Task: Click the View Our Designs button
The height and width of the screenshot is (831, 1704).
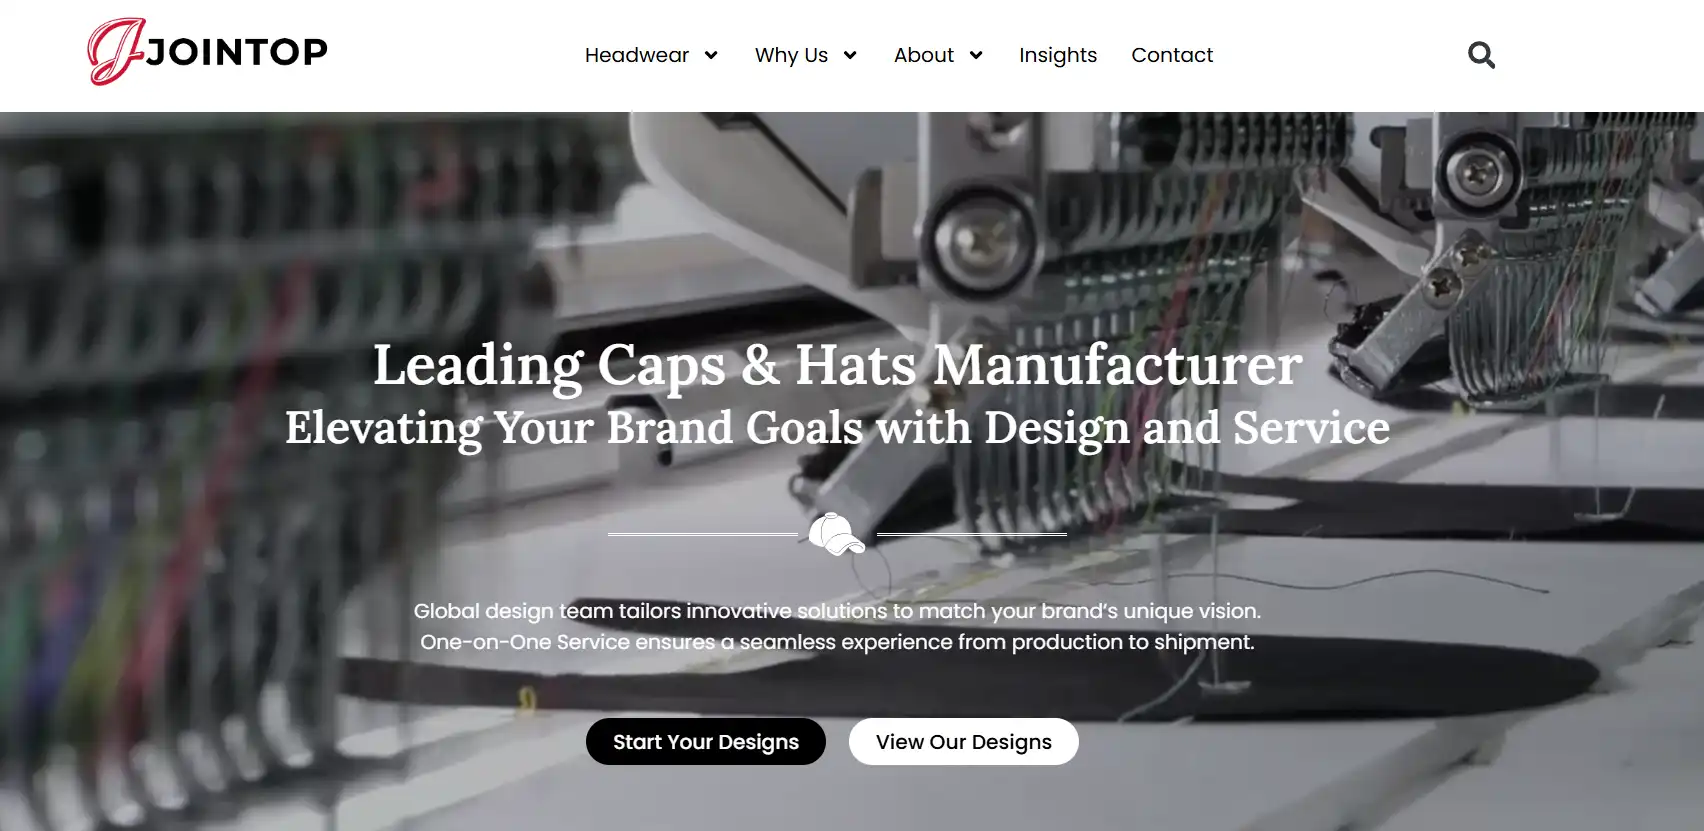Action: pos(964,742)
